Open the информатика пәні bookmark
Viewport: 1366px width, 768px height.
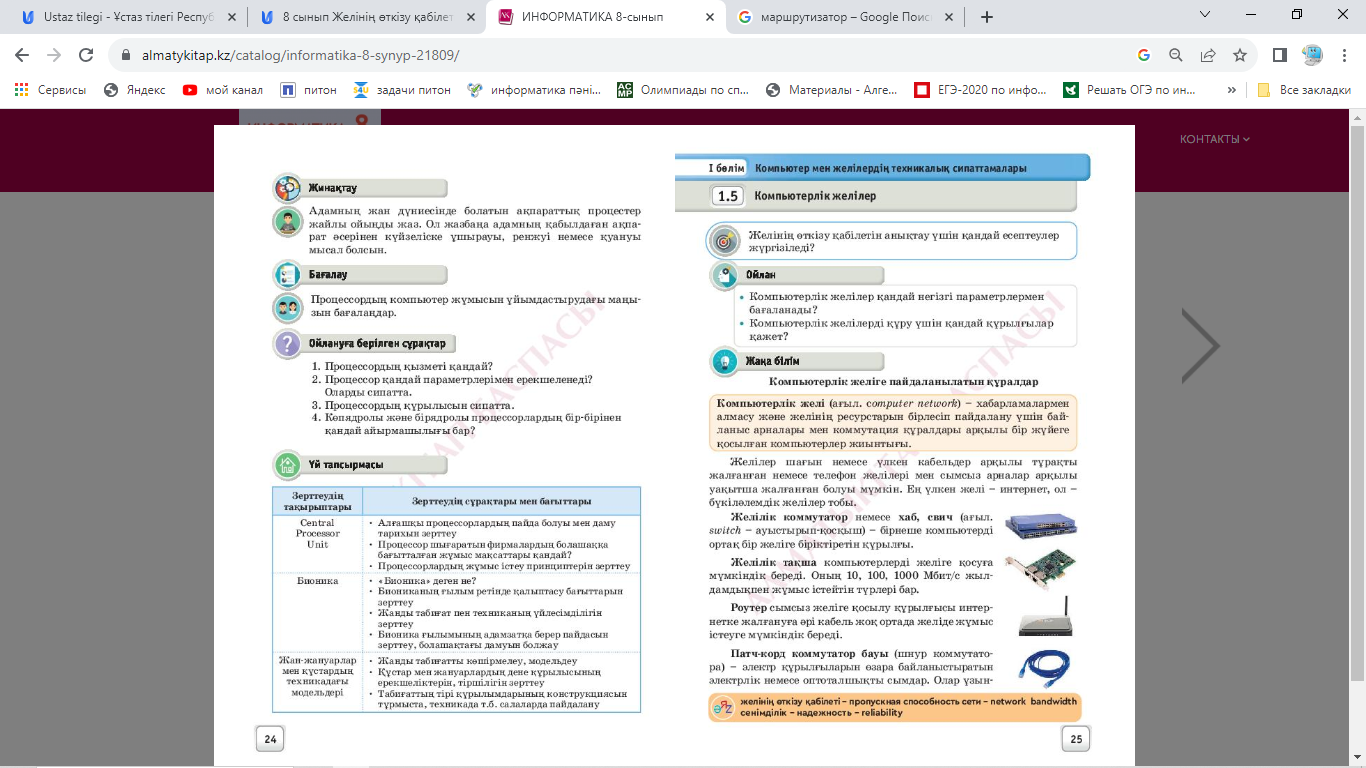534,90
